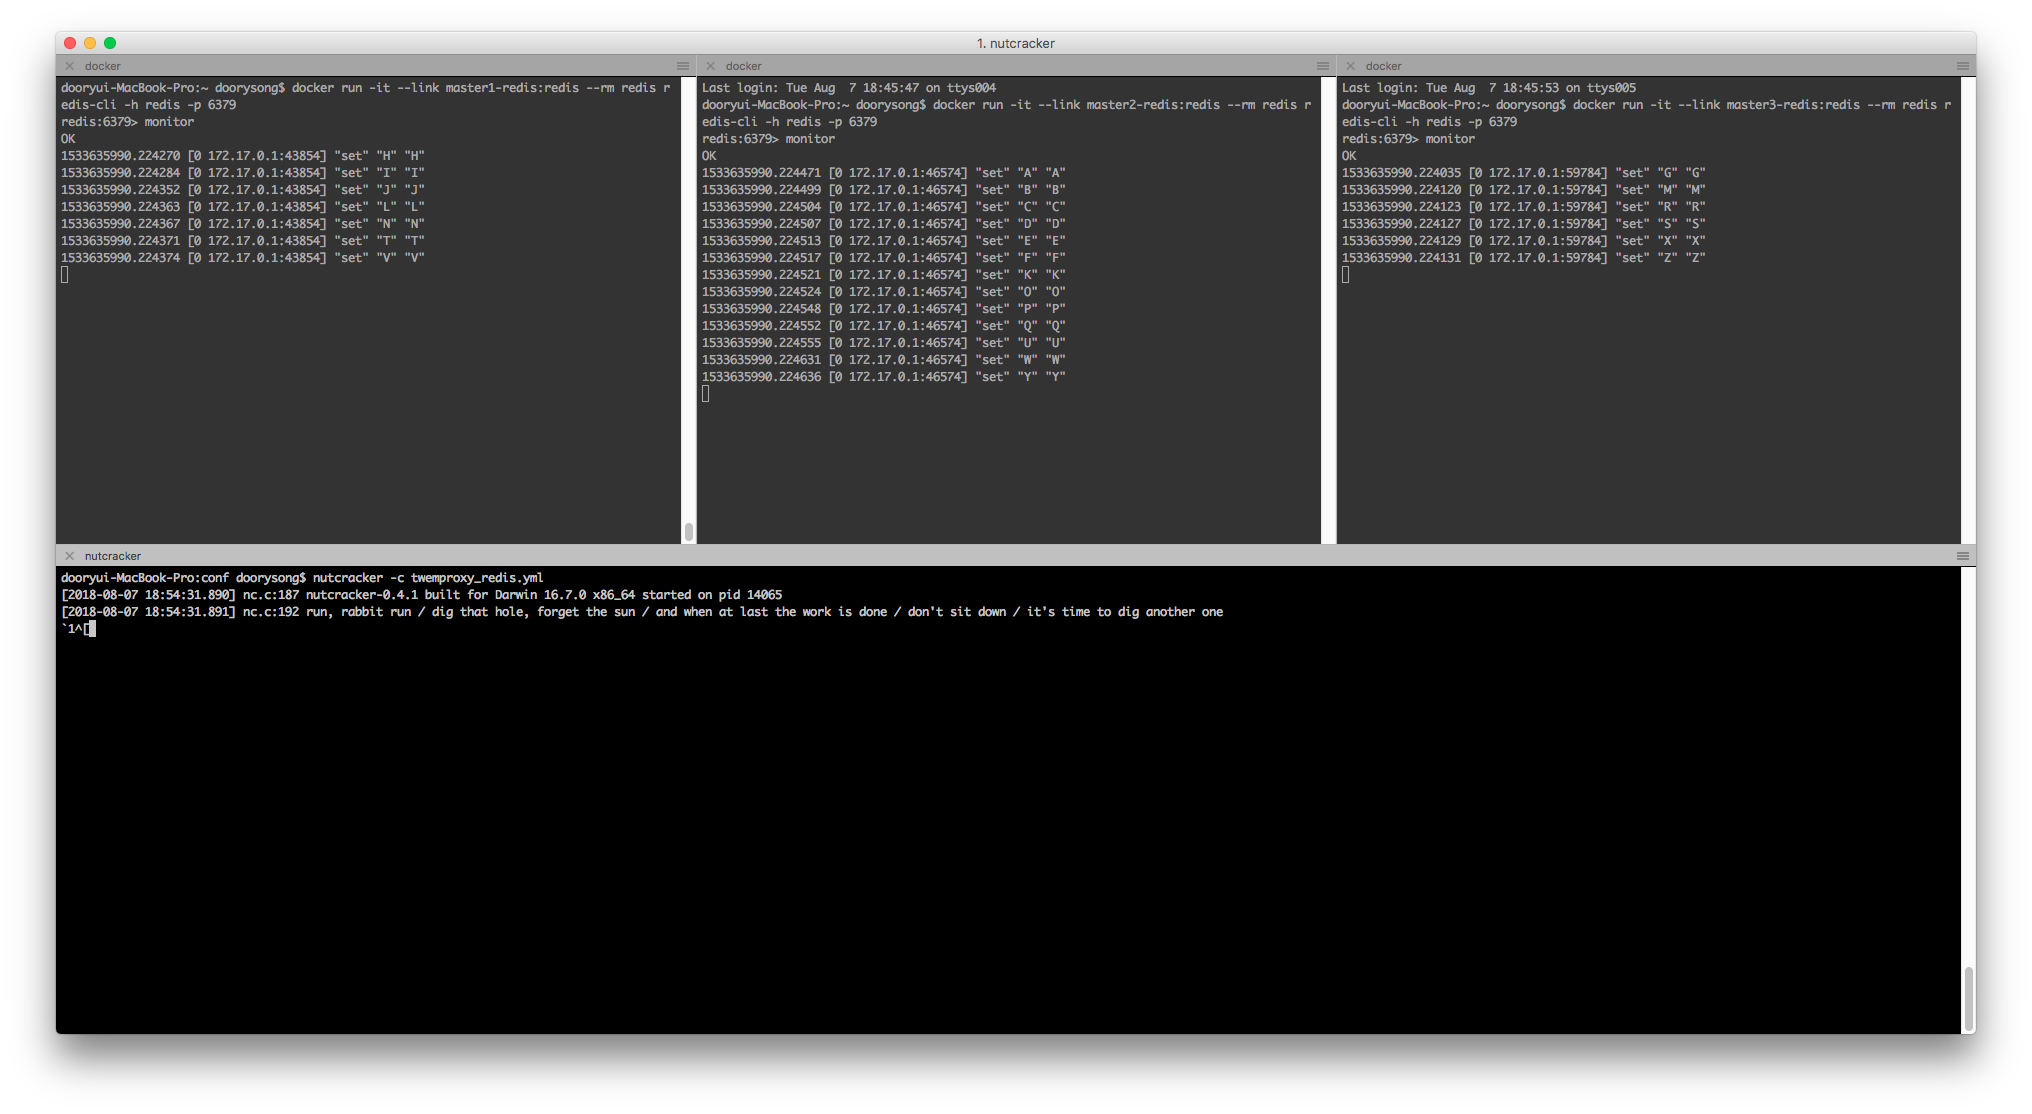Open the nutcracker pane's hamburger menu

[x=1963, y=556]
